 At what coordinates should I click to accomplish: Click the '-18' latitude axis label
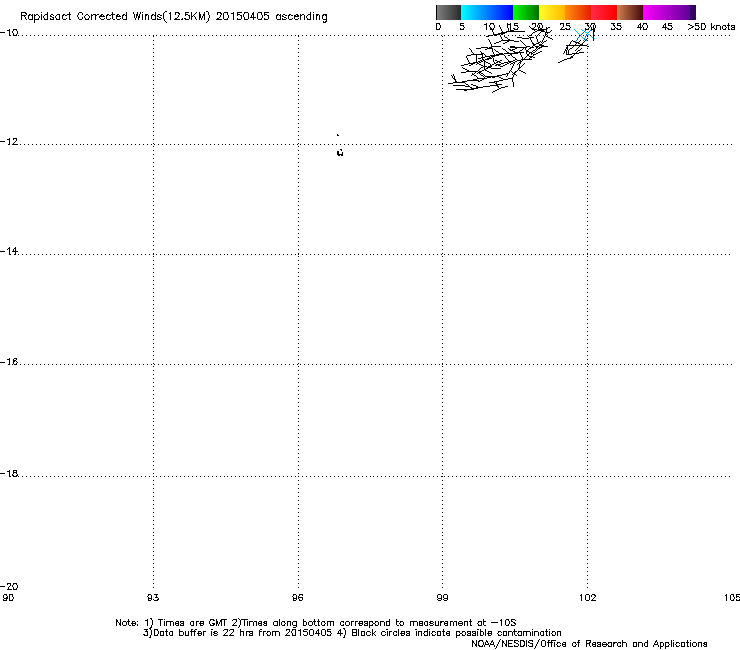[9, 473]
